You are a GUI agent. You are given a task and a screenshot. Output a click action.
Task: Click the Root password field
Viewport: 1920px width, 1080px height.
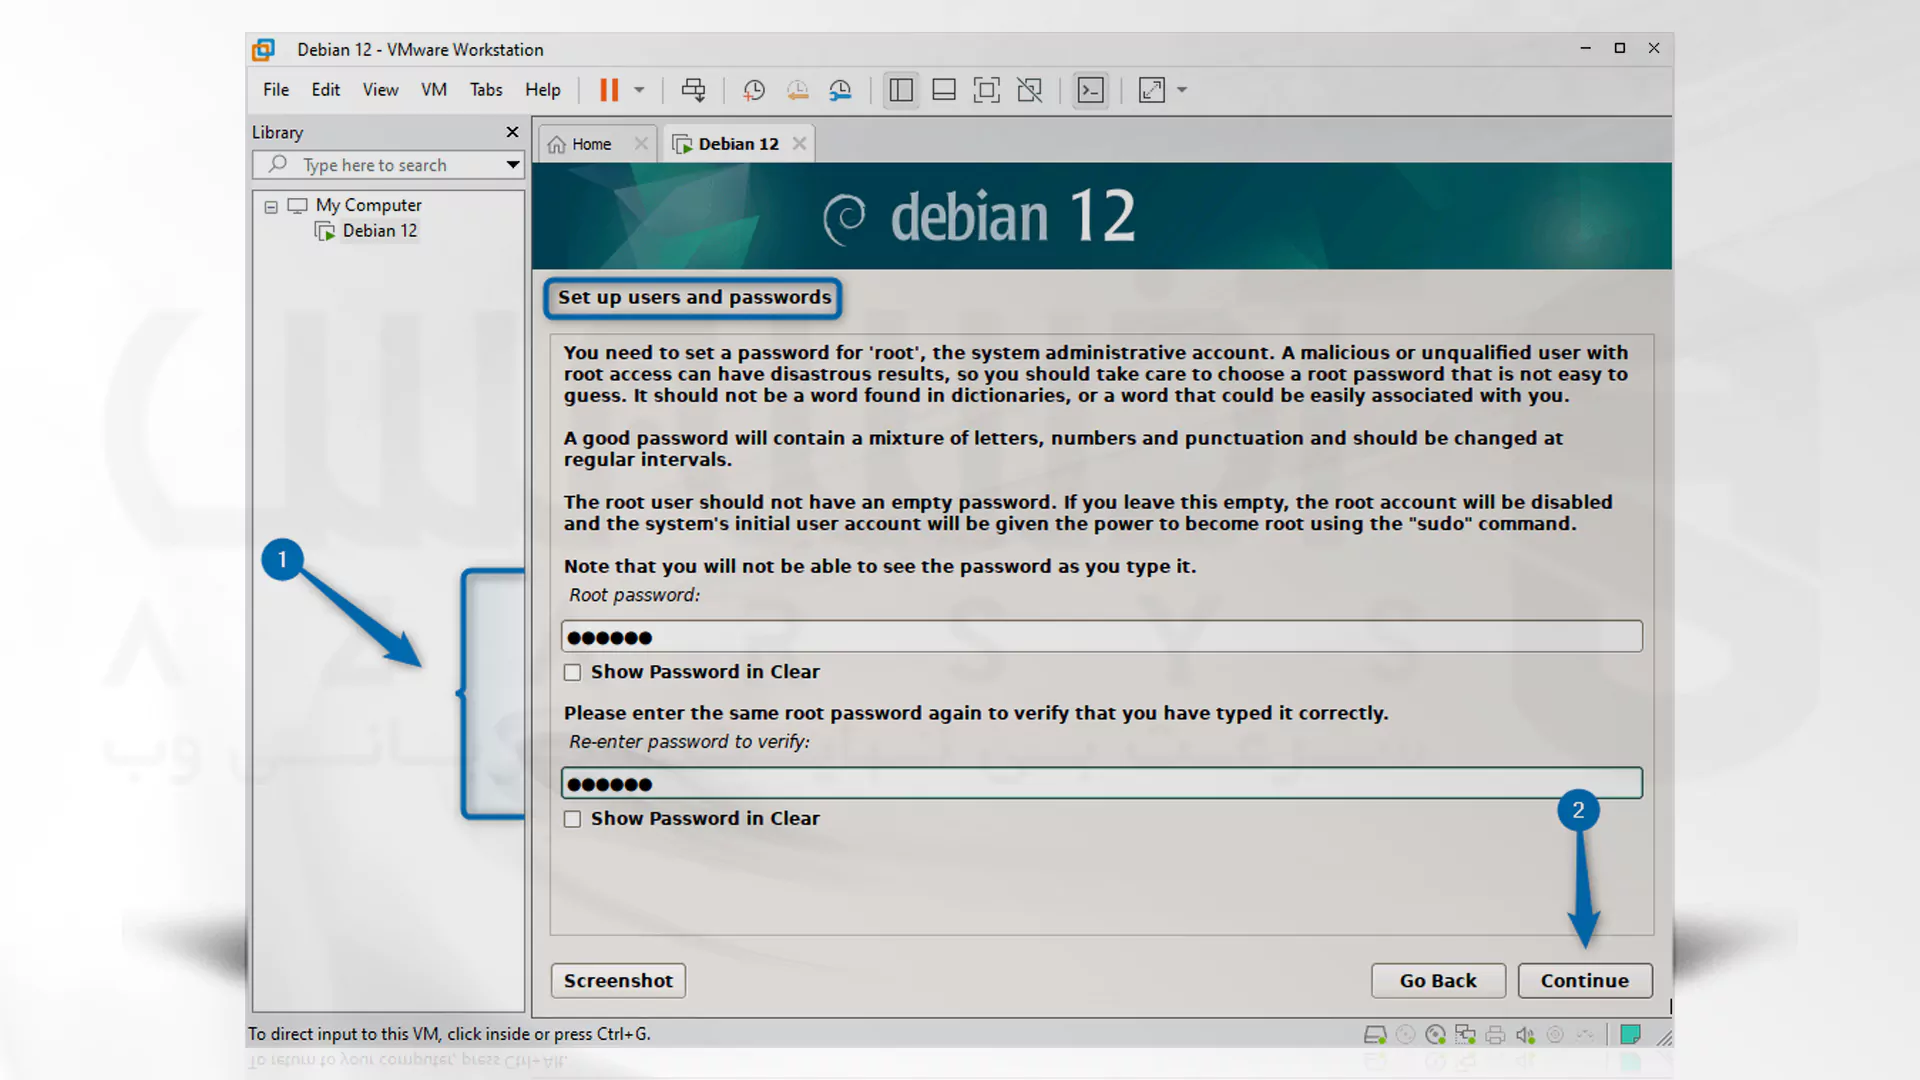click(1101, 637)
